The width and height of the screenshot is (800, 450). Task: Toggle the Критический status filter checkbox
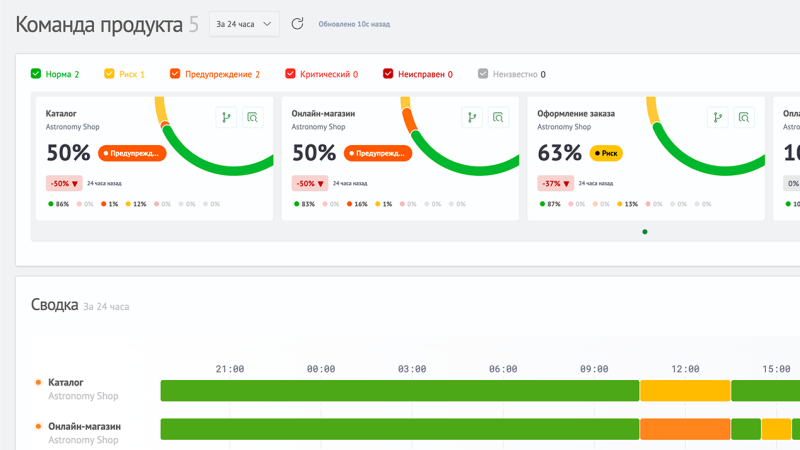click(x=290, y=73)
